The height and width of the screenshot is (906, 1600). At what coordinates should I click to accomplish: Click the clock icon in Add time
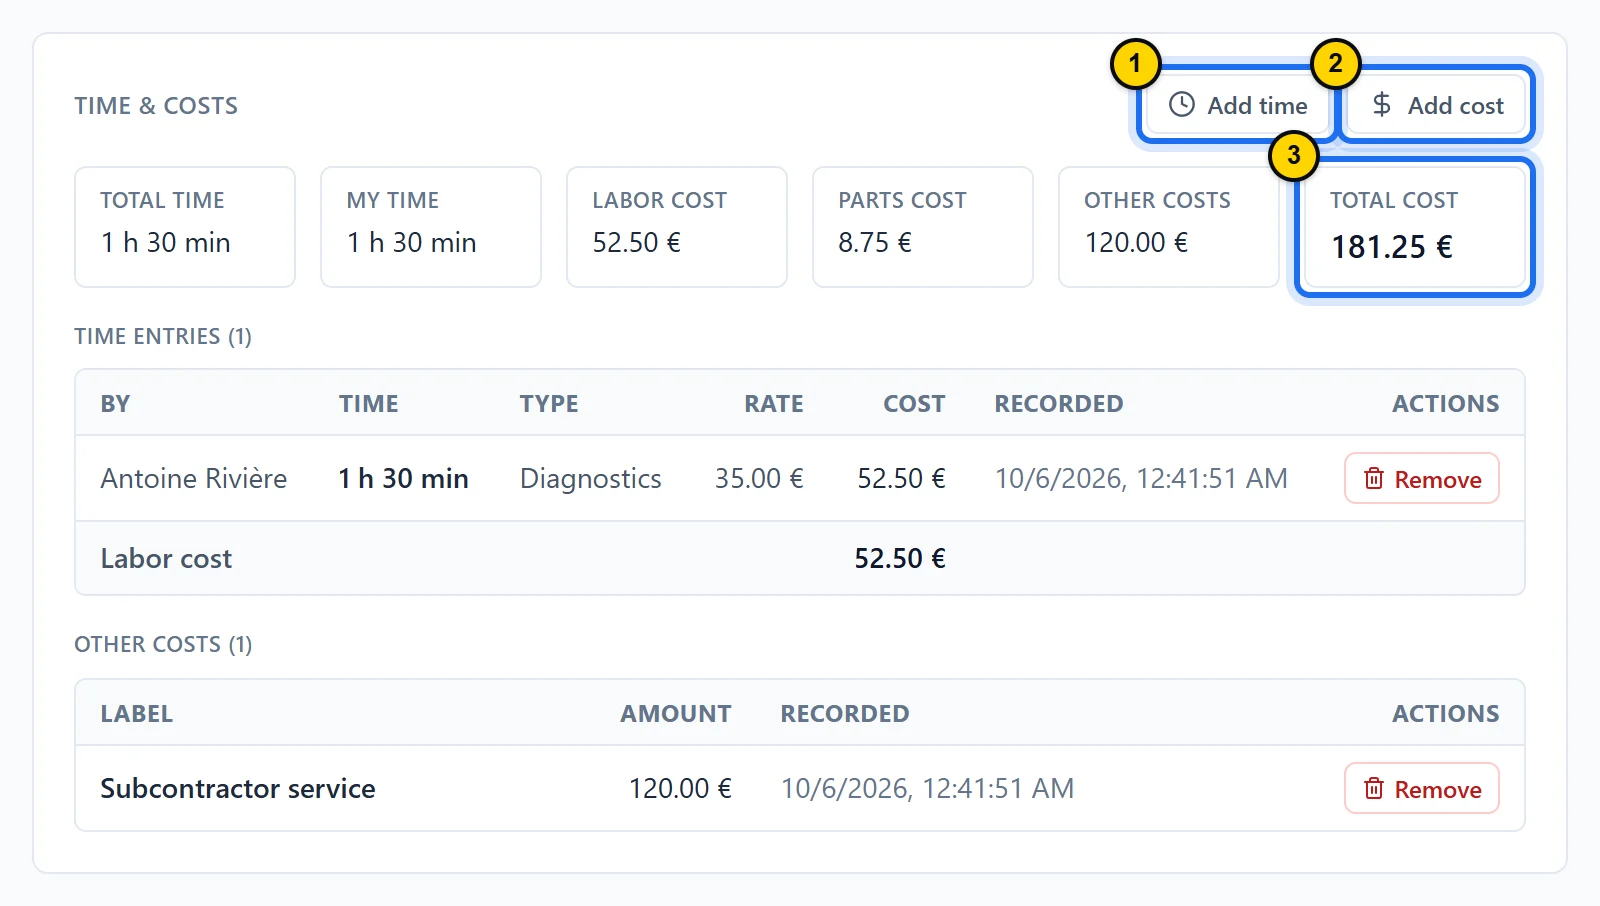coord(1182,105)
